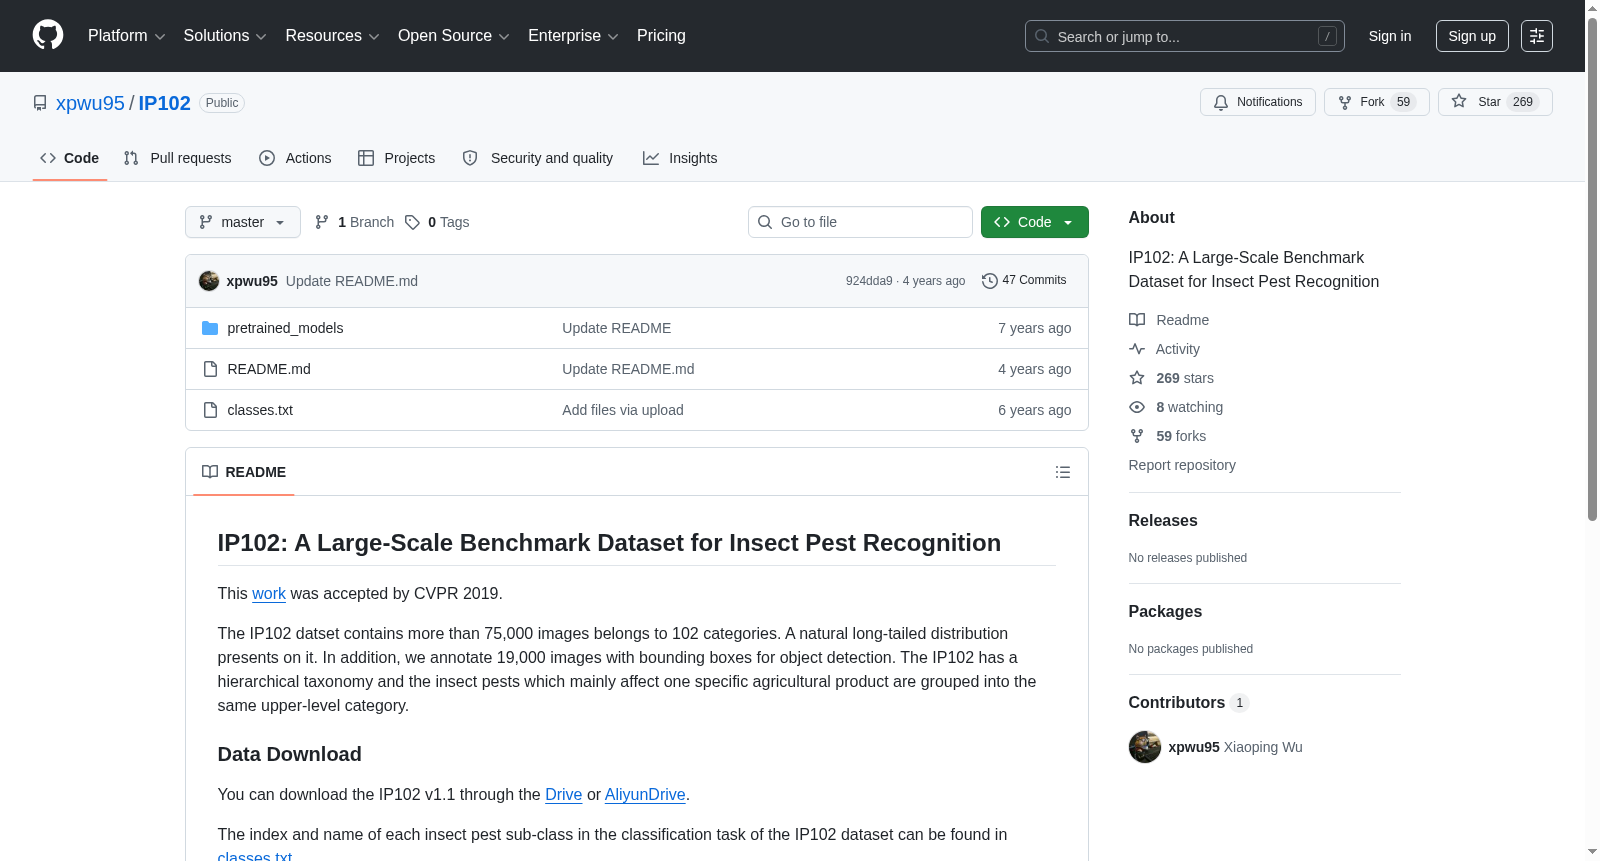This screenshot has width=1600, height=861.
Task: Open the Pricing link
Action: point(661,36)
